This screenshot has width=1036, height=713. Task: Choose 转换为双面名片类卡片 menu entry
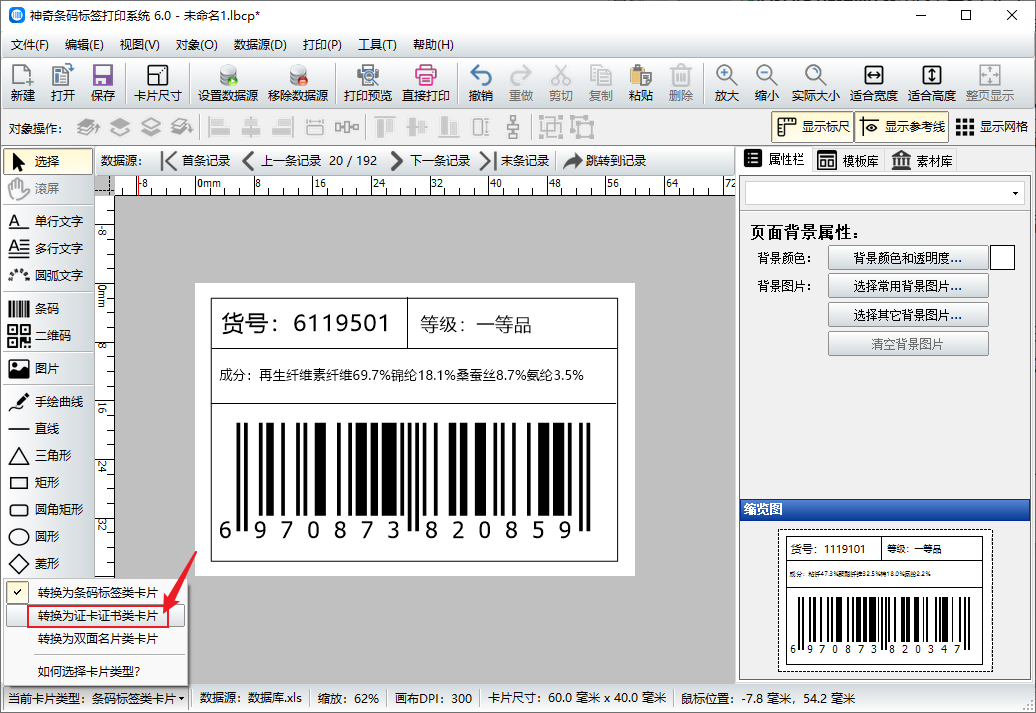[98, 638]
